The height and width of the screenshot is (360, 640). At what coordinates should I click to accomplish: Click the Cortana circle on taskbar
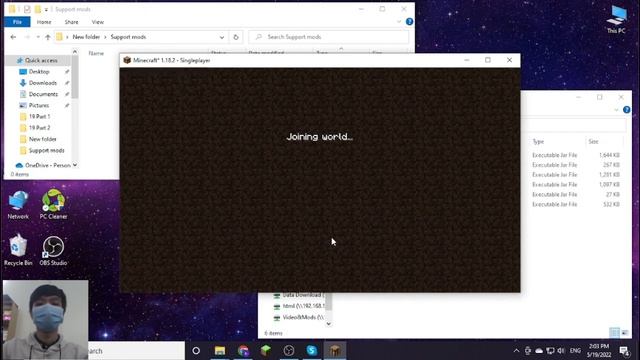click(196, 351)
